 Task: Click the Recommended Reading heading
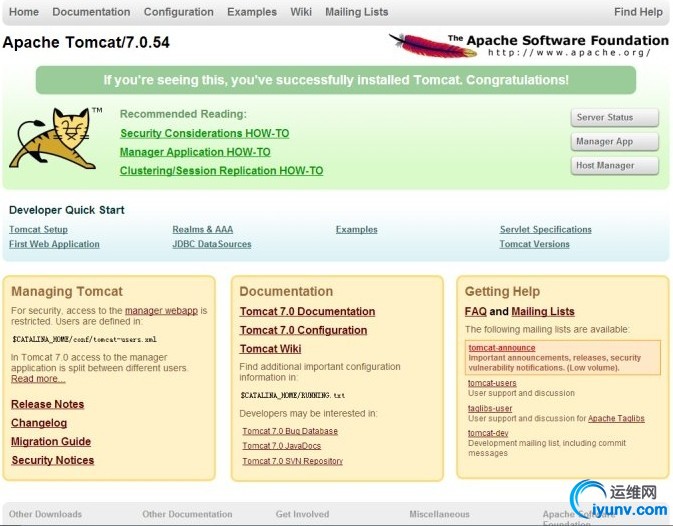tap(183, 114)
